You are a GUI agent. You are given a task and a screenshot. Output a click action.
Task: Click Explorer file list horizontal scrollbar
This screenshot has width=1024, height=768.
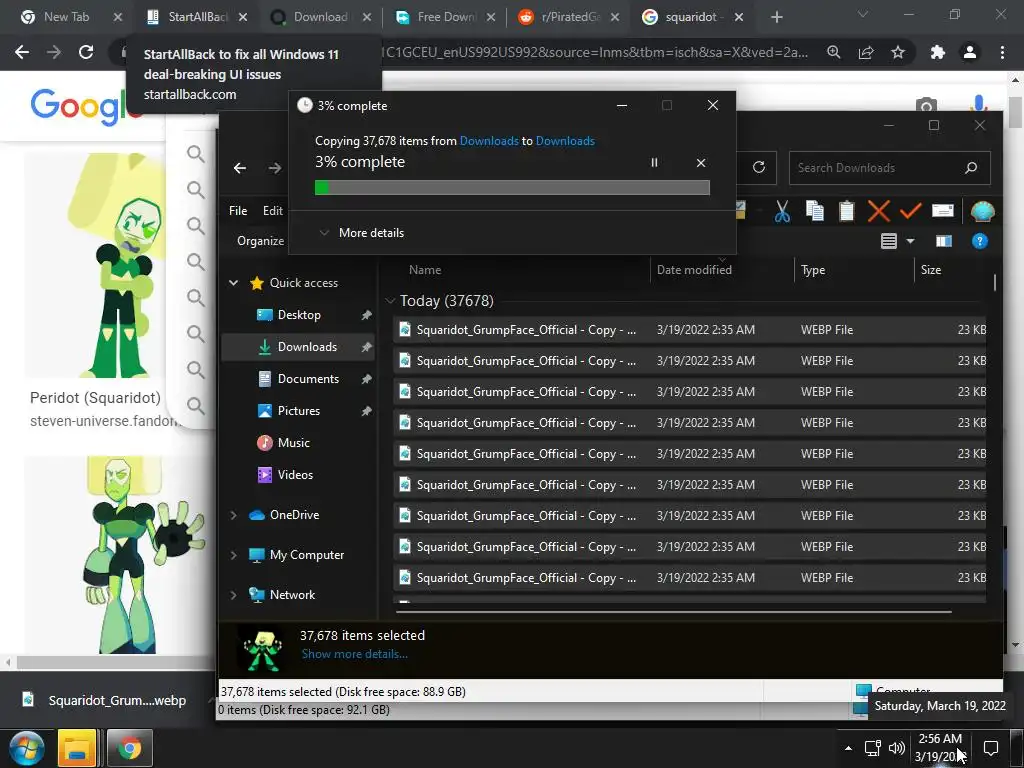click(x=673, y=612)
